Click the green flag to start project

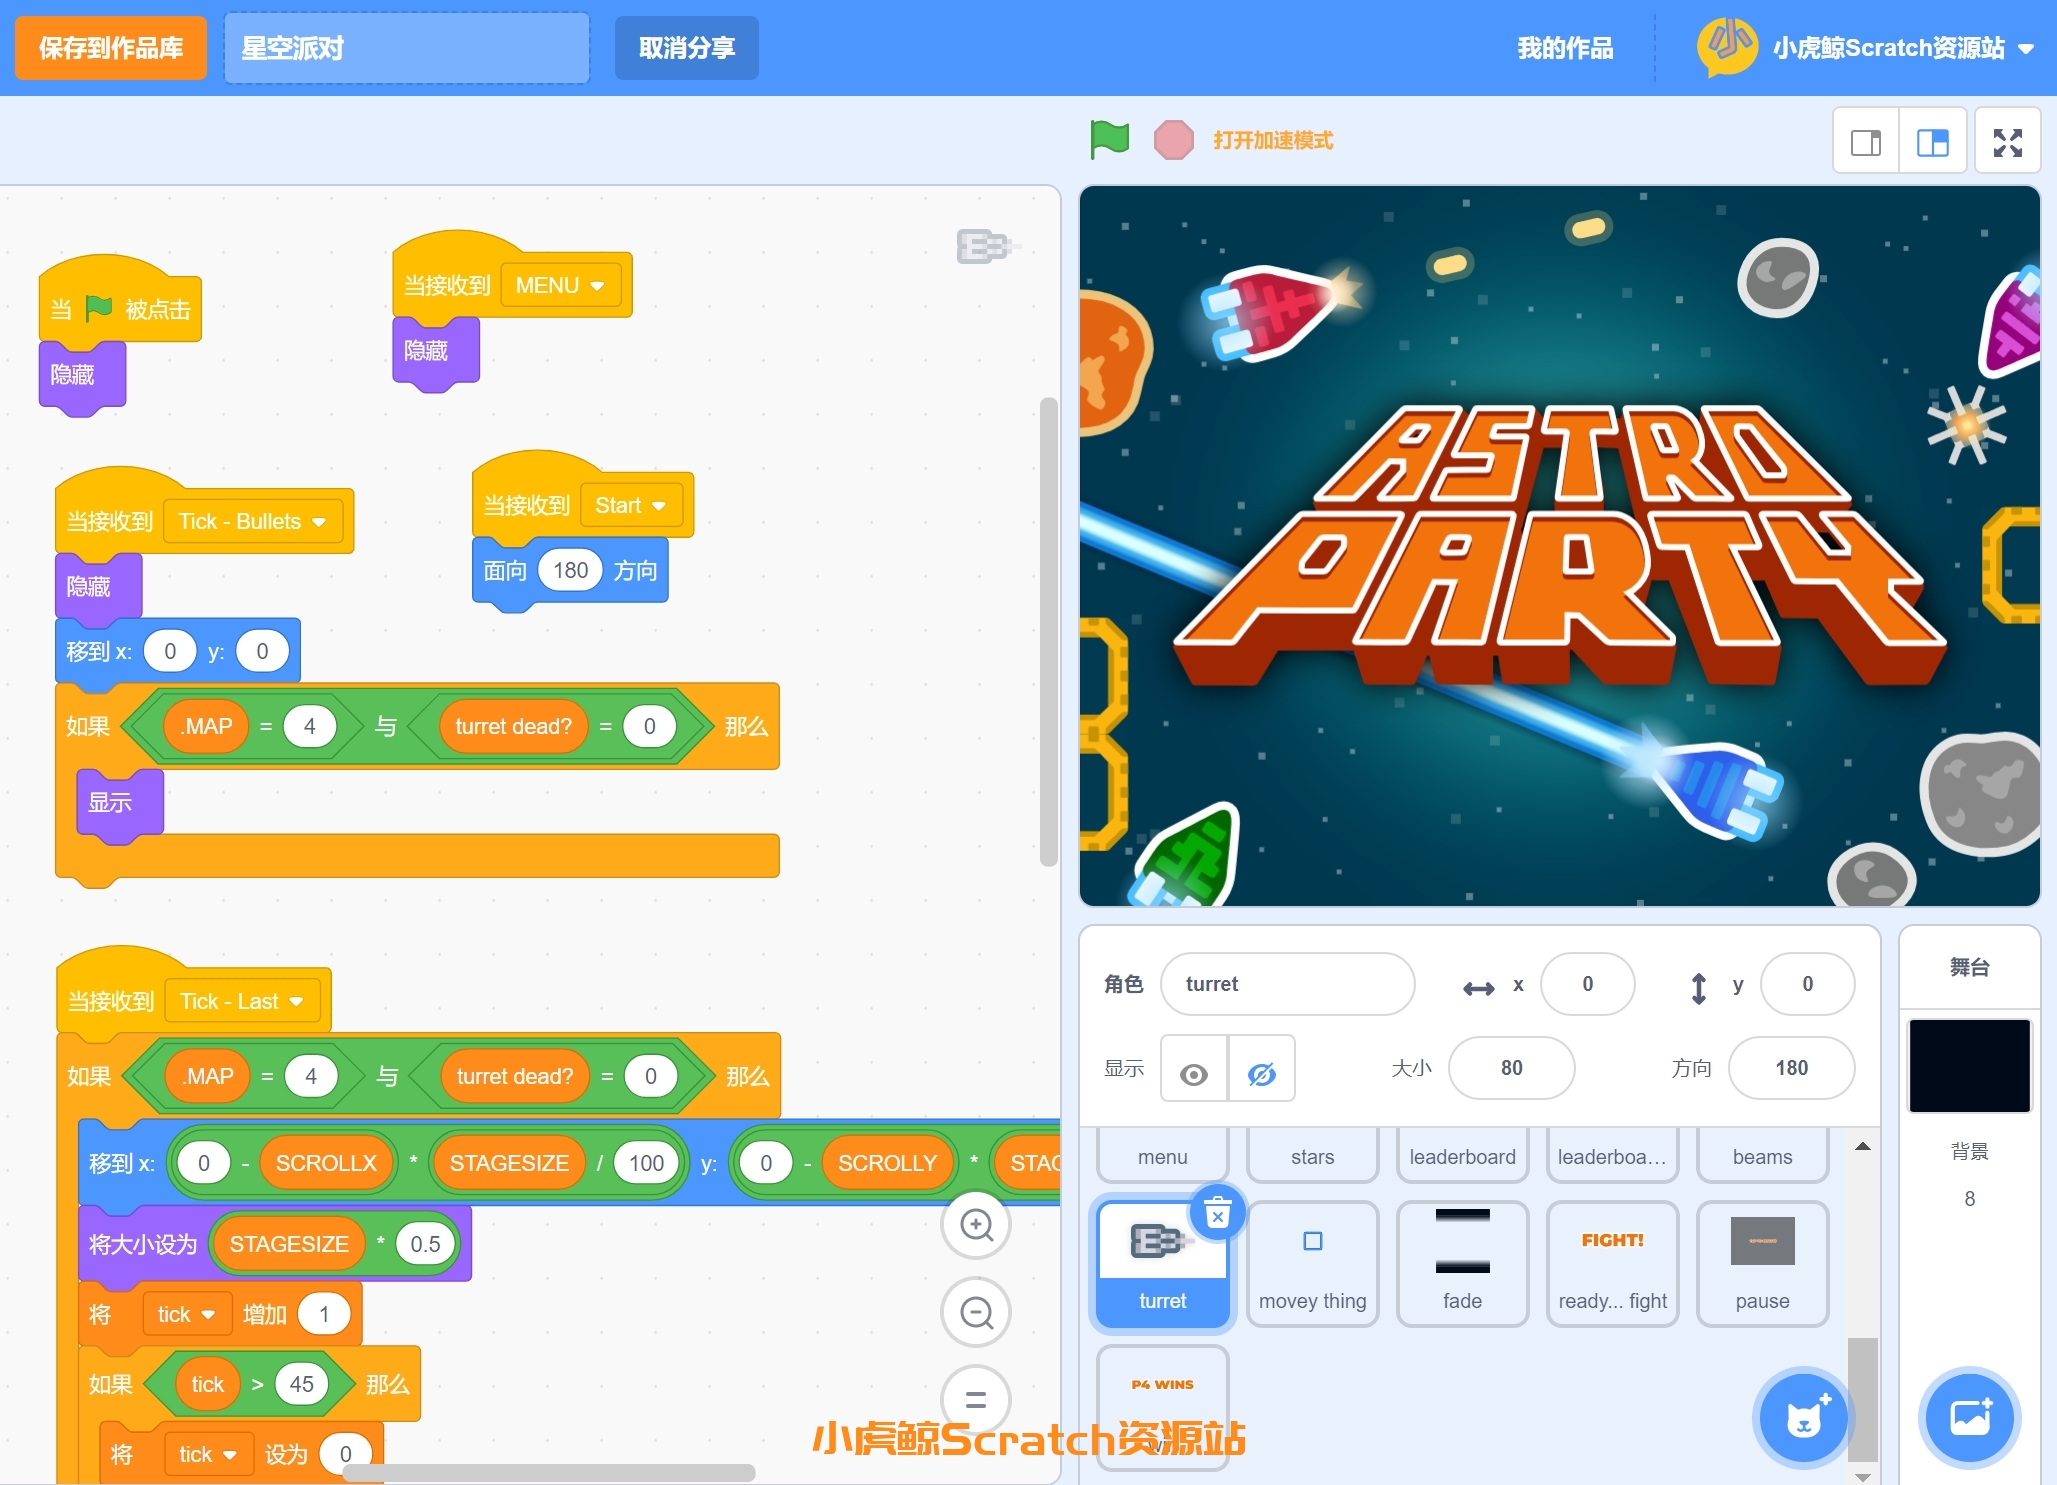(x=1109, y=140)
